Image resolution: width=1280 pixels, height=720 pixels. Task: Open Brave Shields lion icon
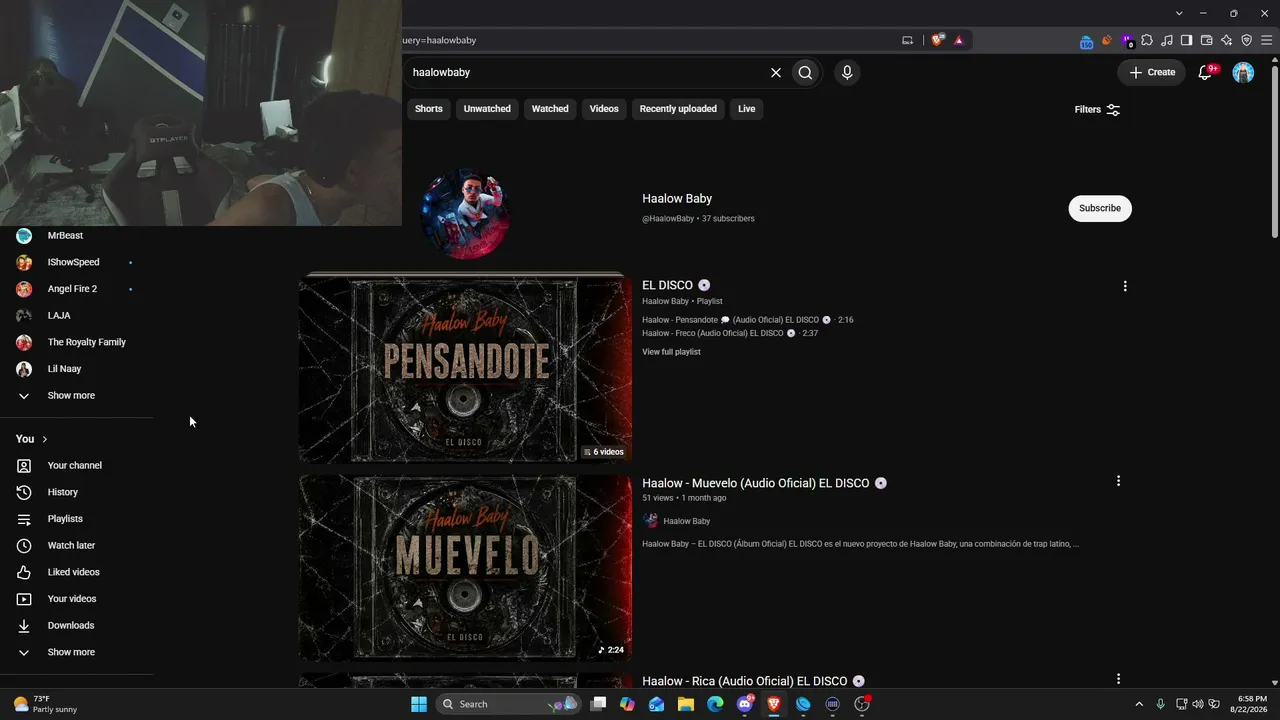click(937, 40)
